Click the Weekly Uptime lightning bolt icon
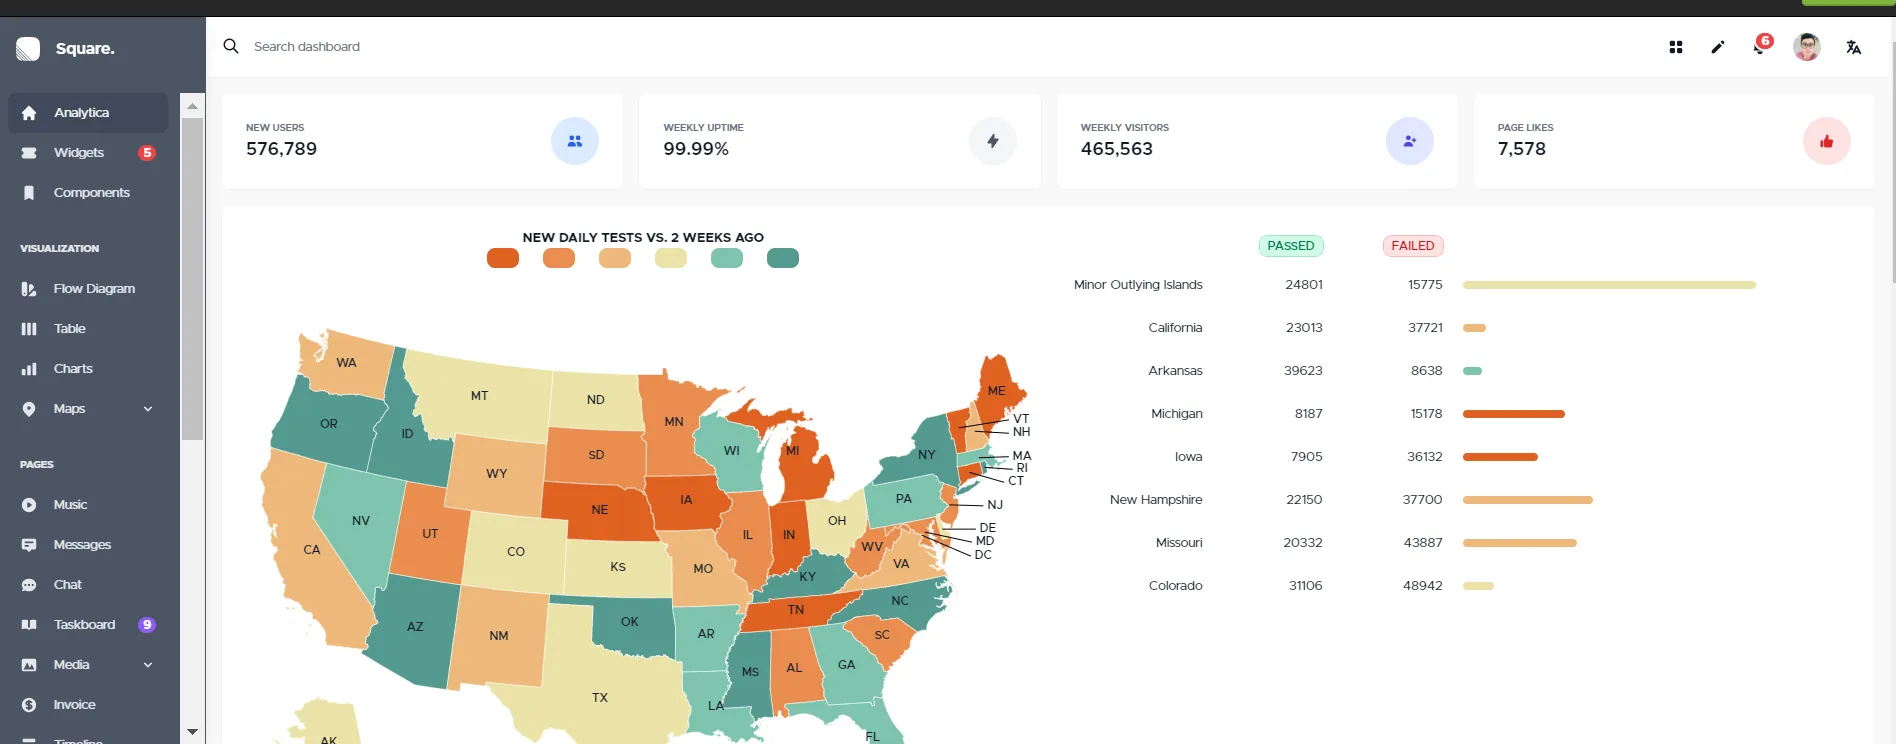This screenshot has width=1896, height=744. point(993,142)
